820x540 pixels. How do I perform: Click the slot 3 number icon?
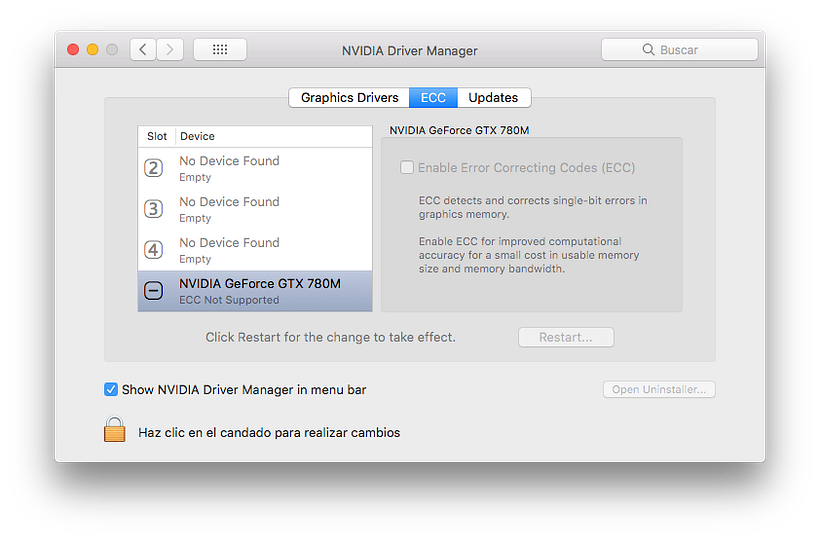coord(153,209)
